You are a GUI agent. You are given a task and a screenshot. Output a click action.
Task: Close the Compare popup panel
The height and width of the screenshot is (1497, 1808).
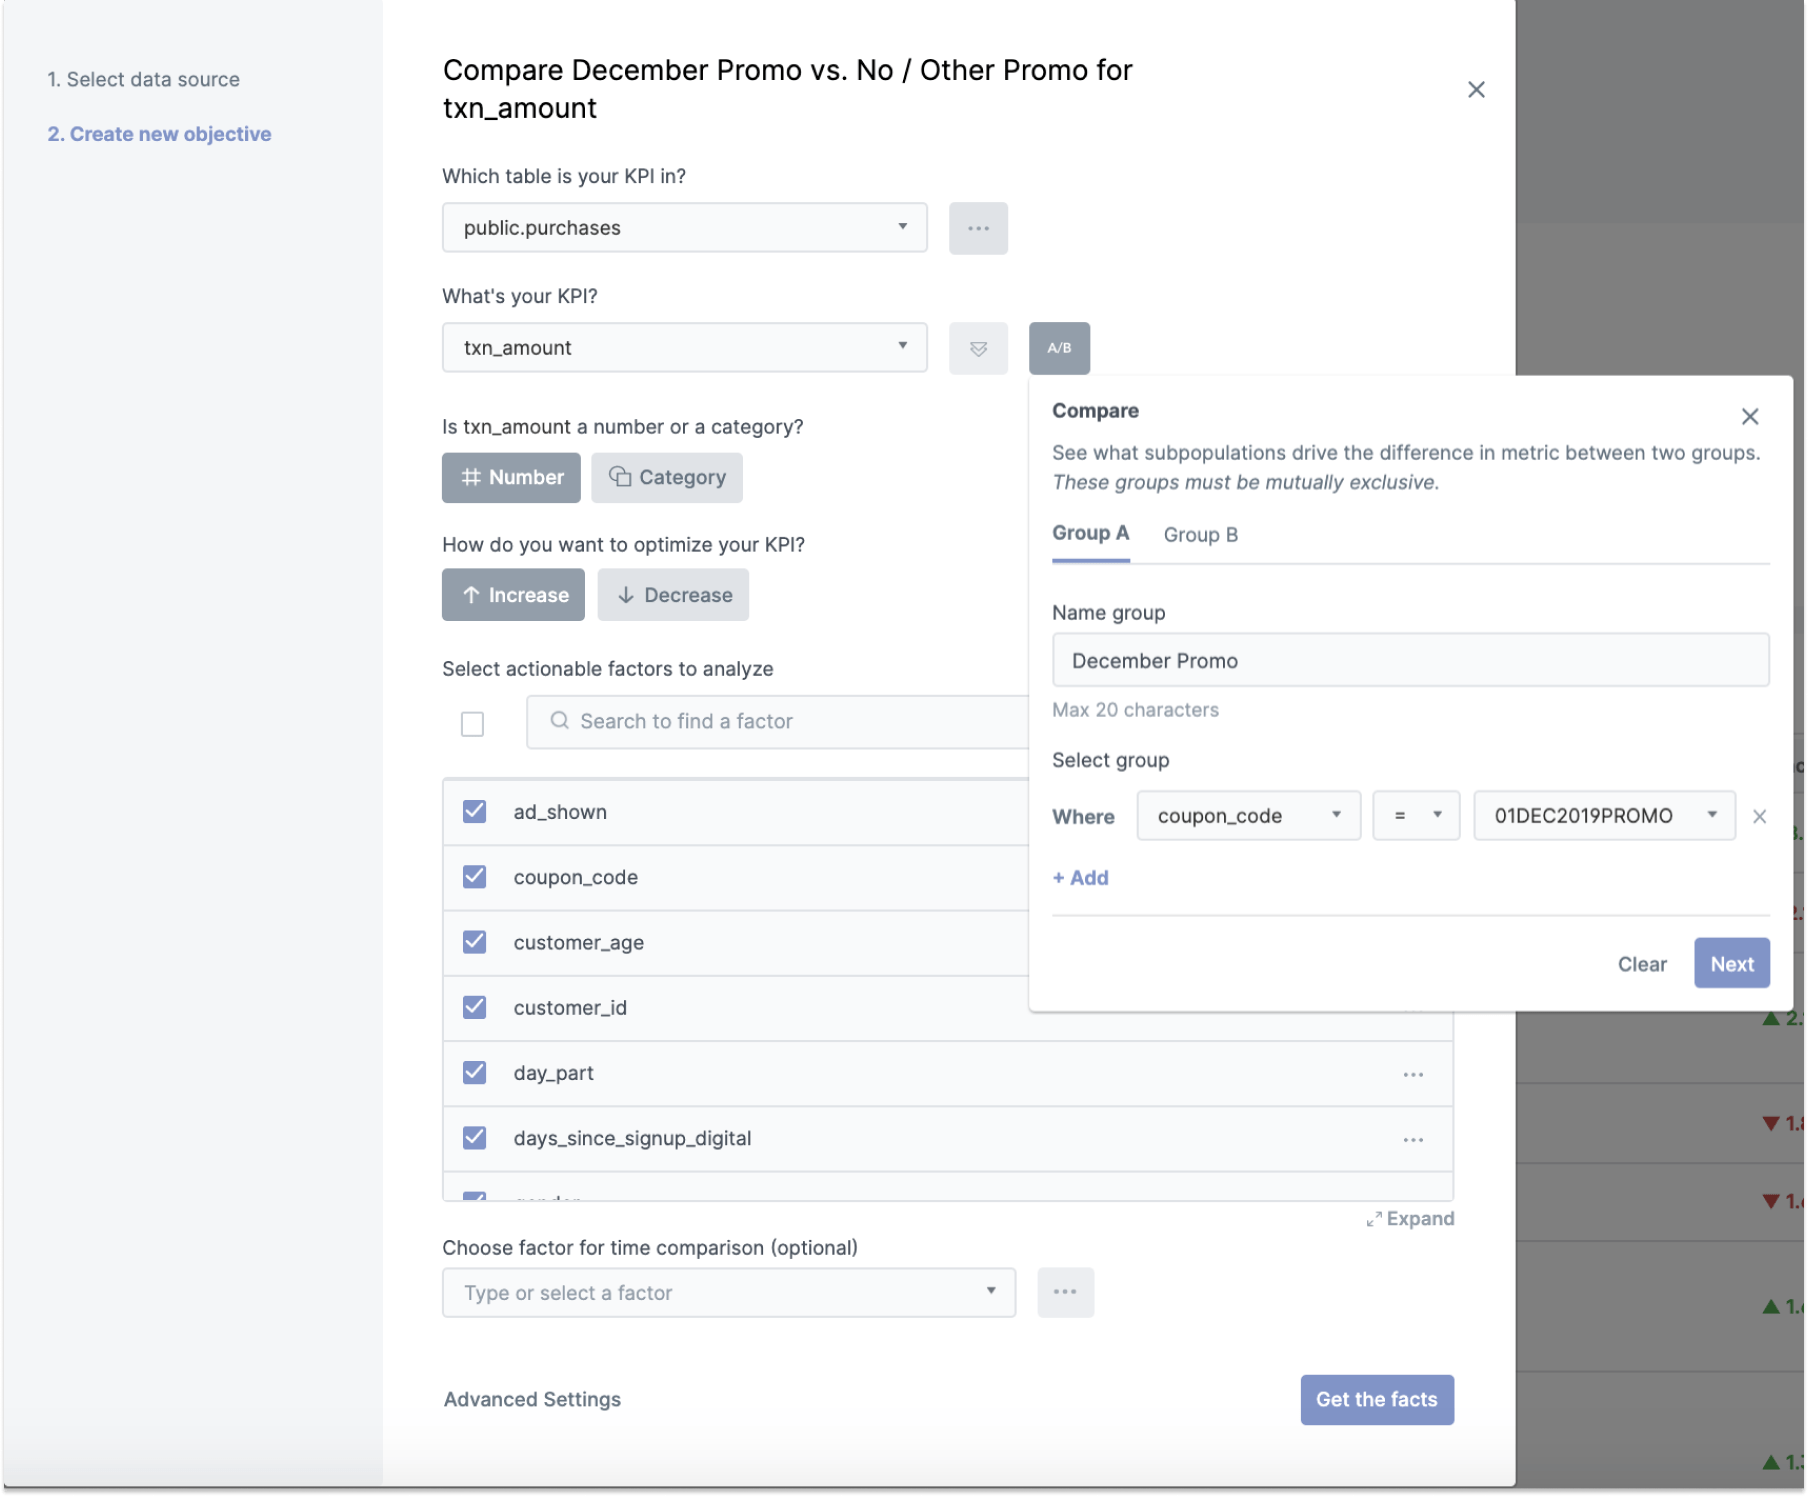click(x=1749, y=416)
